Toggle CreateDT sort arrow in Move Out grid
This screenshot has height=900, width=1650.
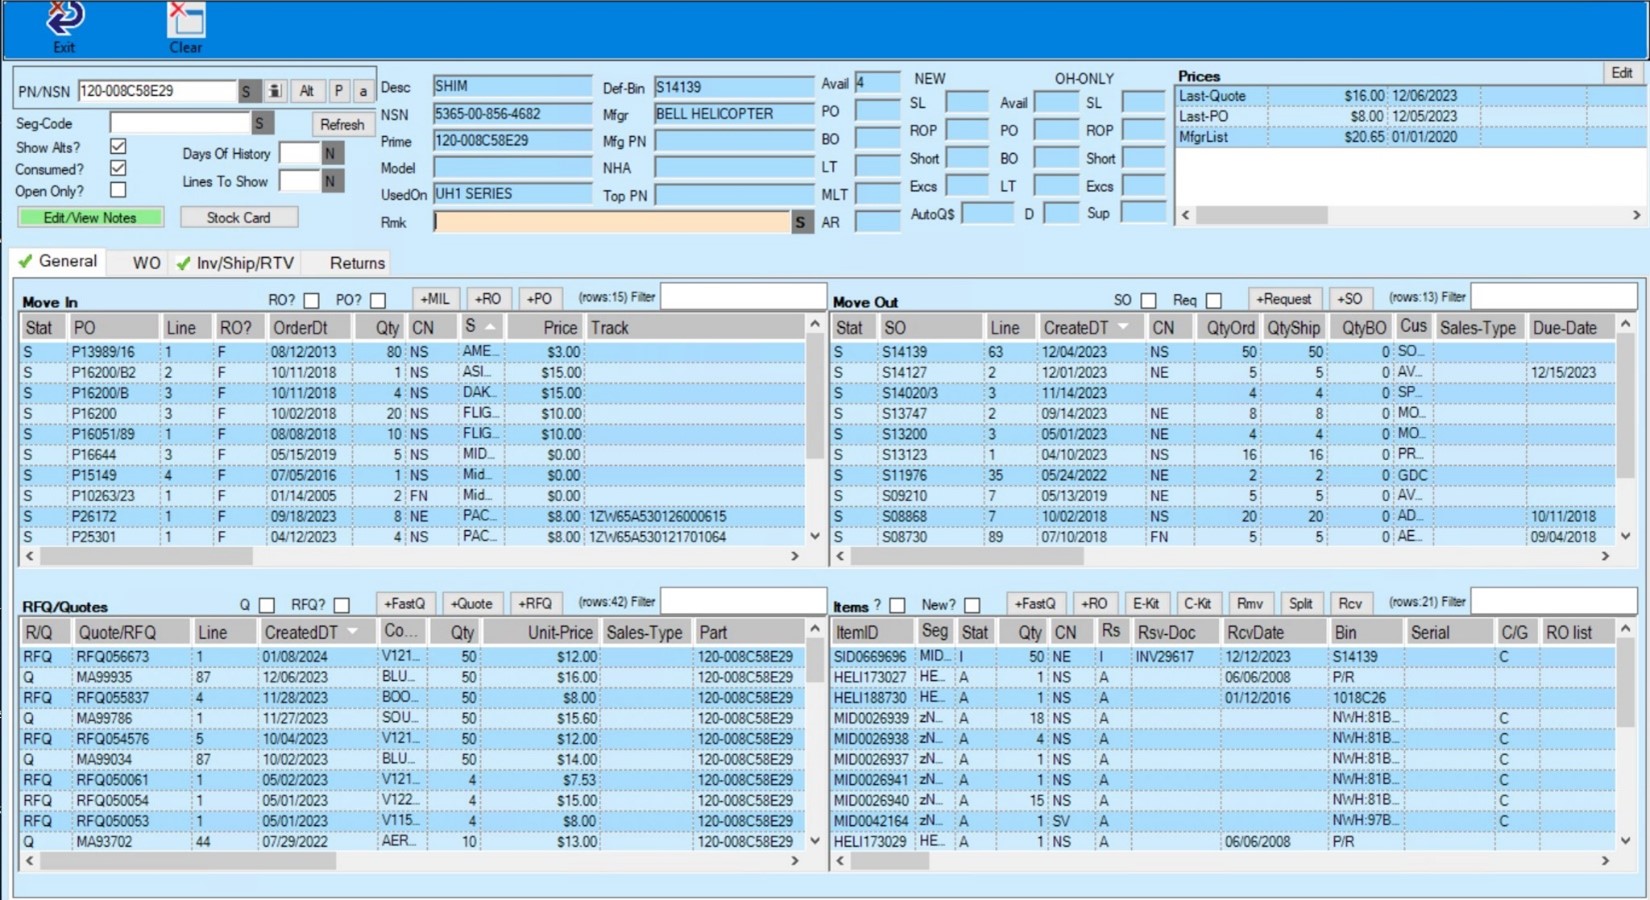tap(1124, 326)
